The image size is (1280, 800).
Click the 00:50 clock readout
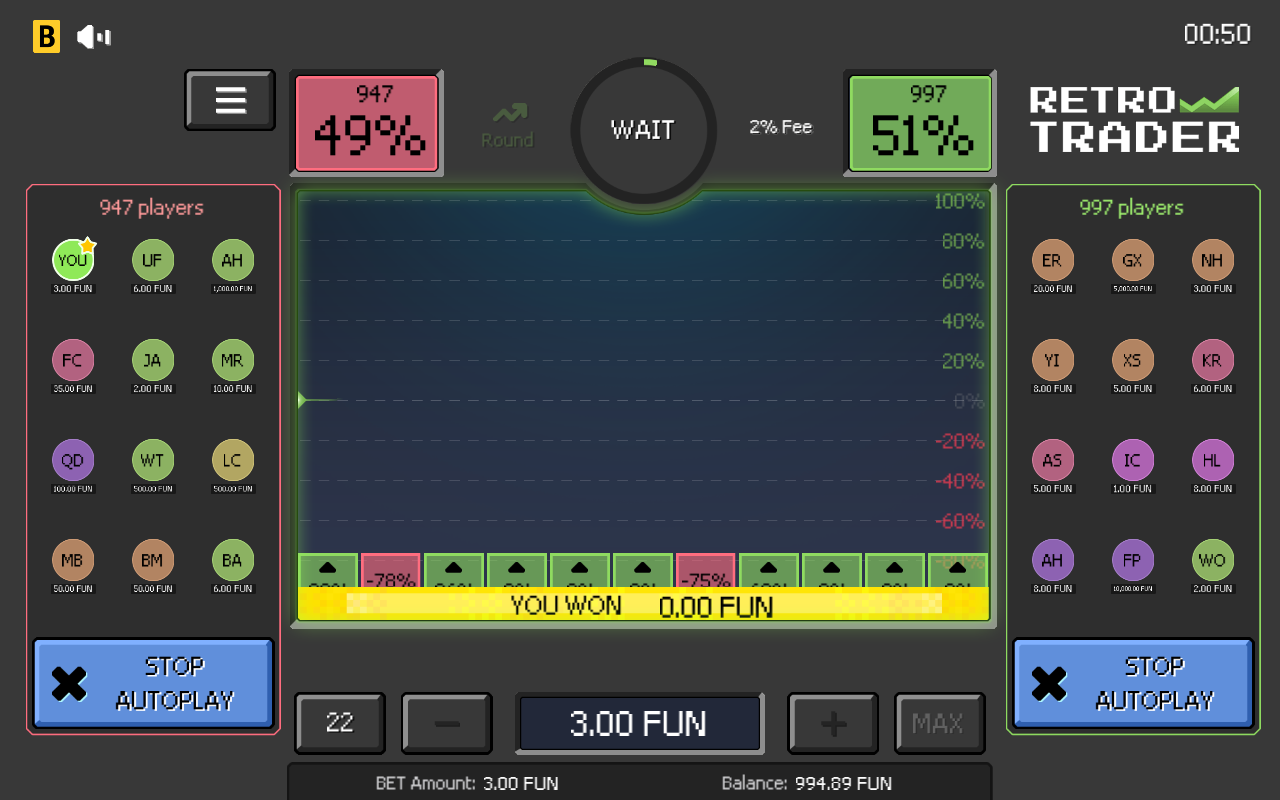tap(1217, 34)
